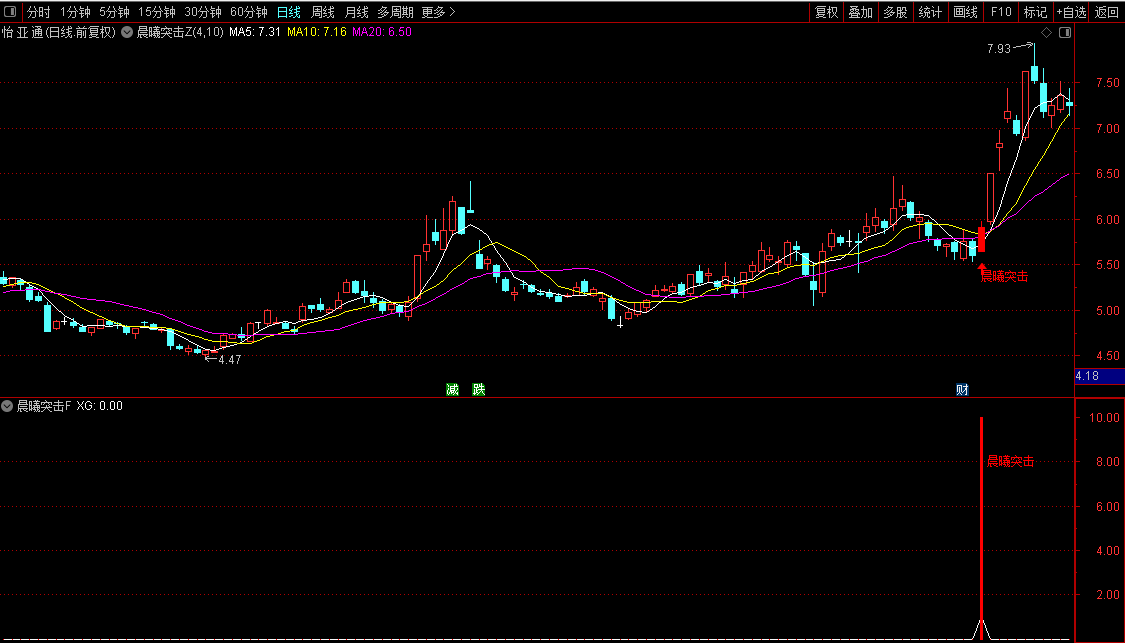Expand the 更多 periods menu

tap(438, 12)
